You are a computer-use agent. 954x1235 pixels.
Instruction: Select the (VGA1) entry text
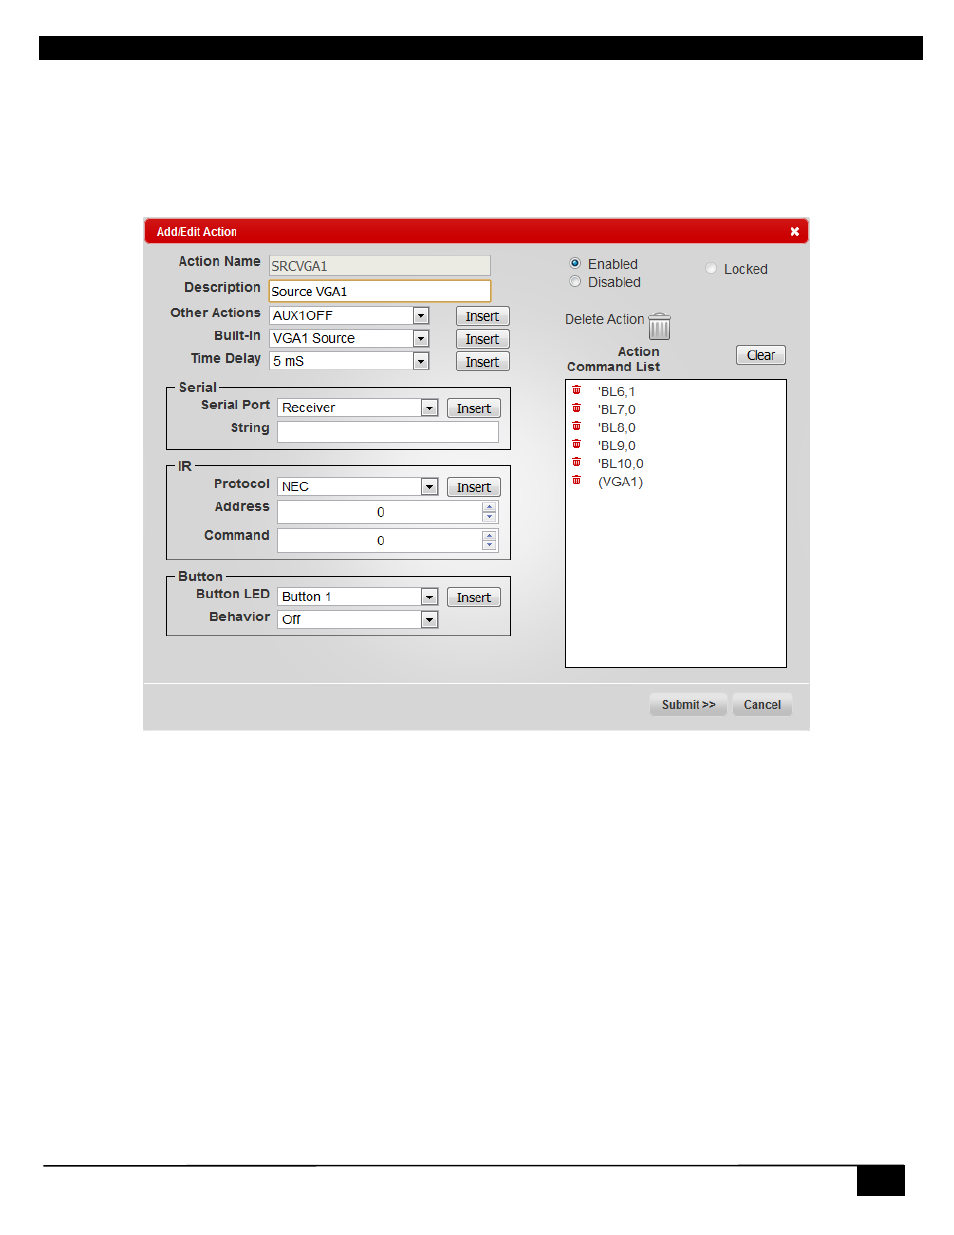620,481
